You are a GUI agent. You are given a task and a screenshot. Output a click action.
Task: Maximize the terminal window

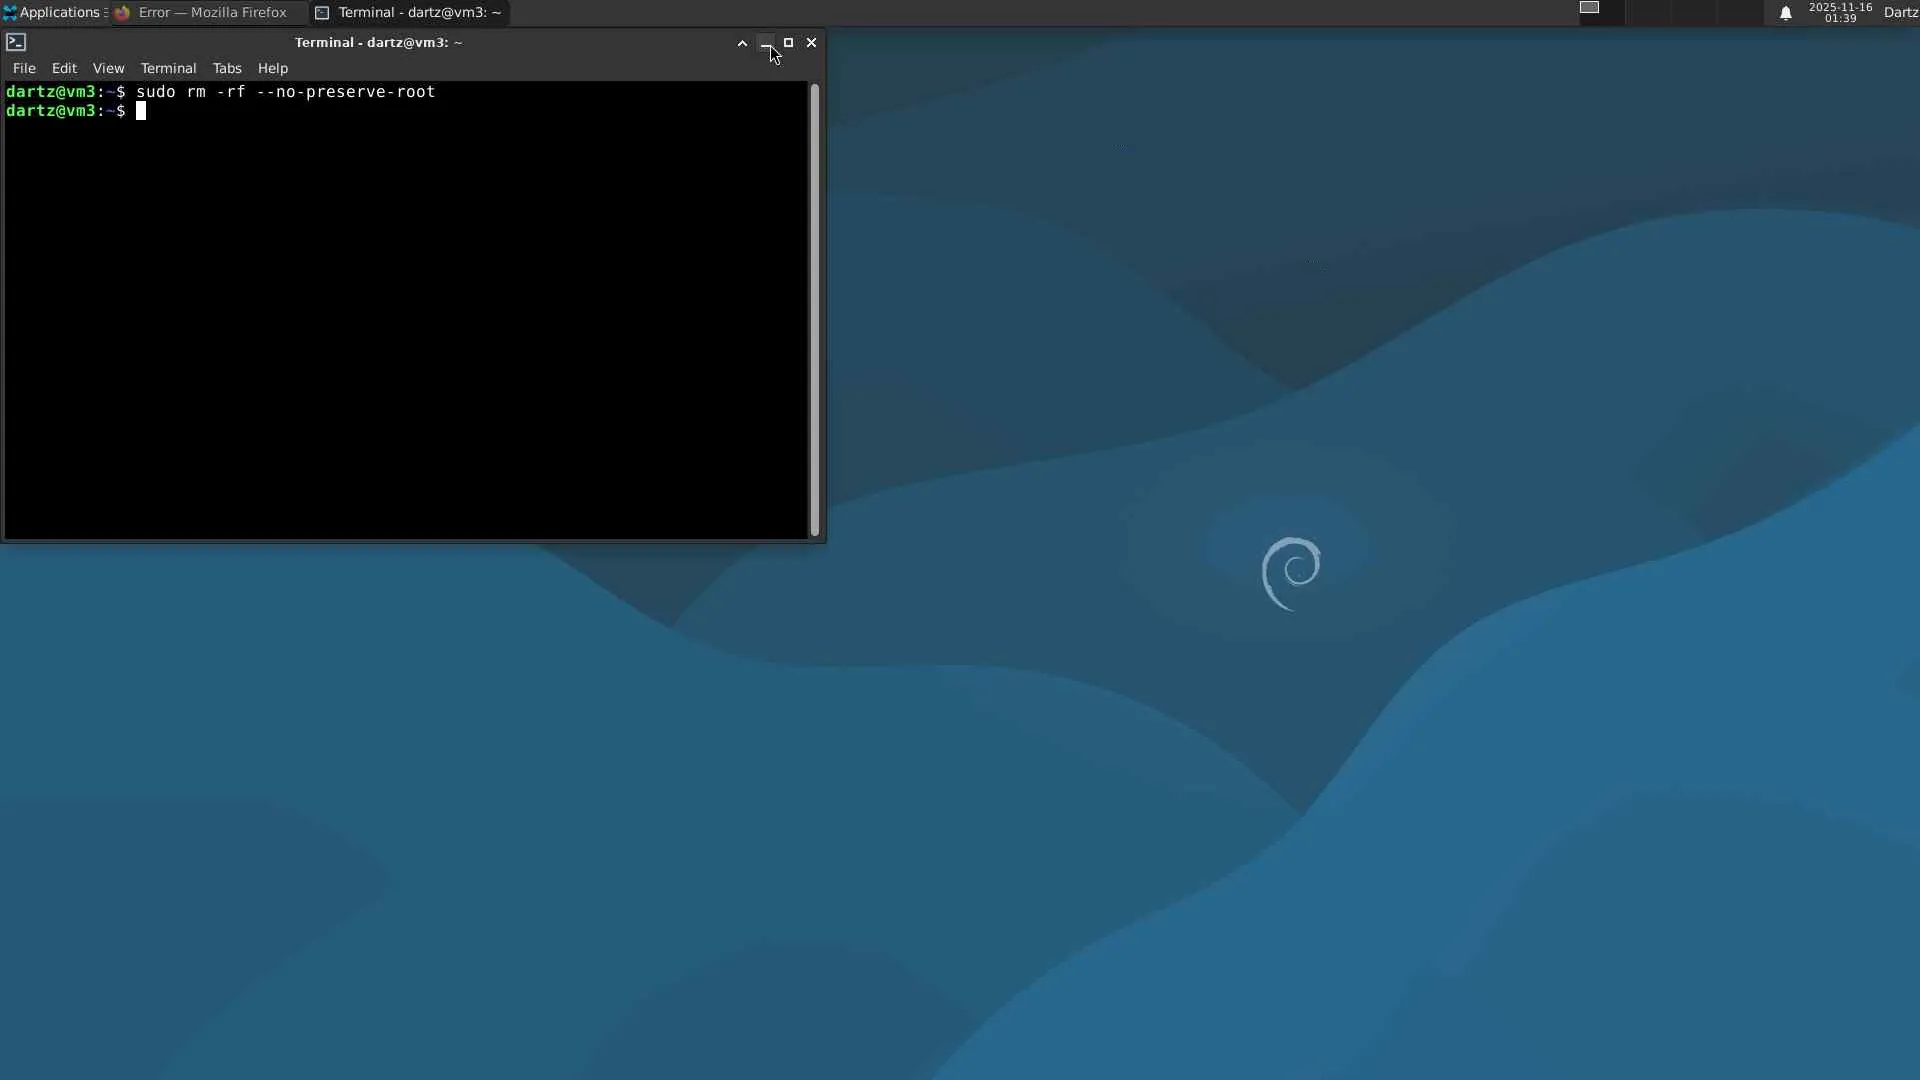click(788, 43)
